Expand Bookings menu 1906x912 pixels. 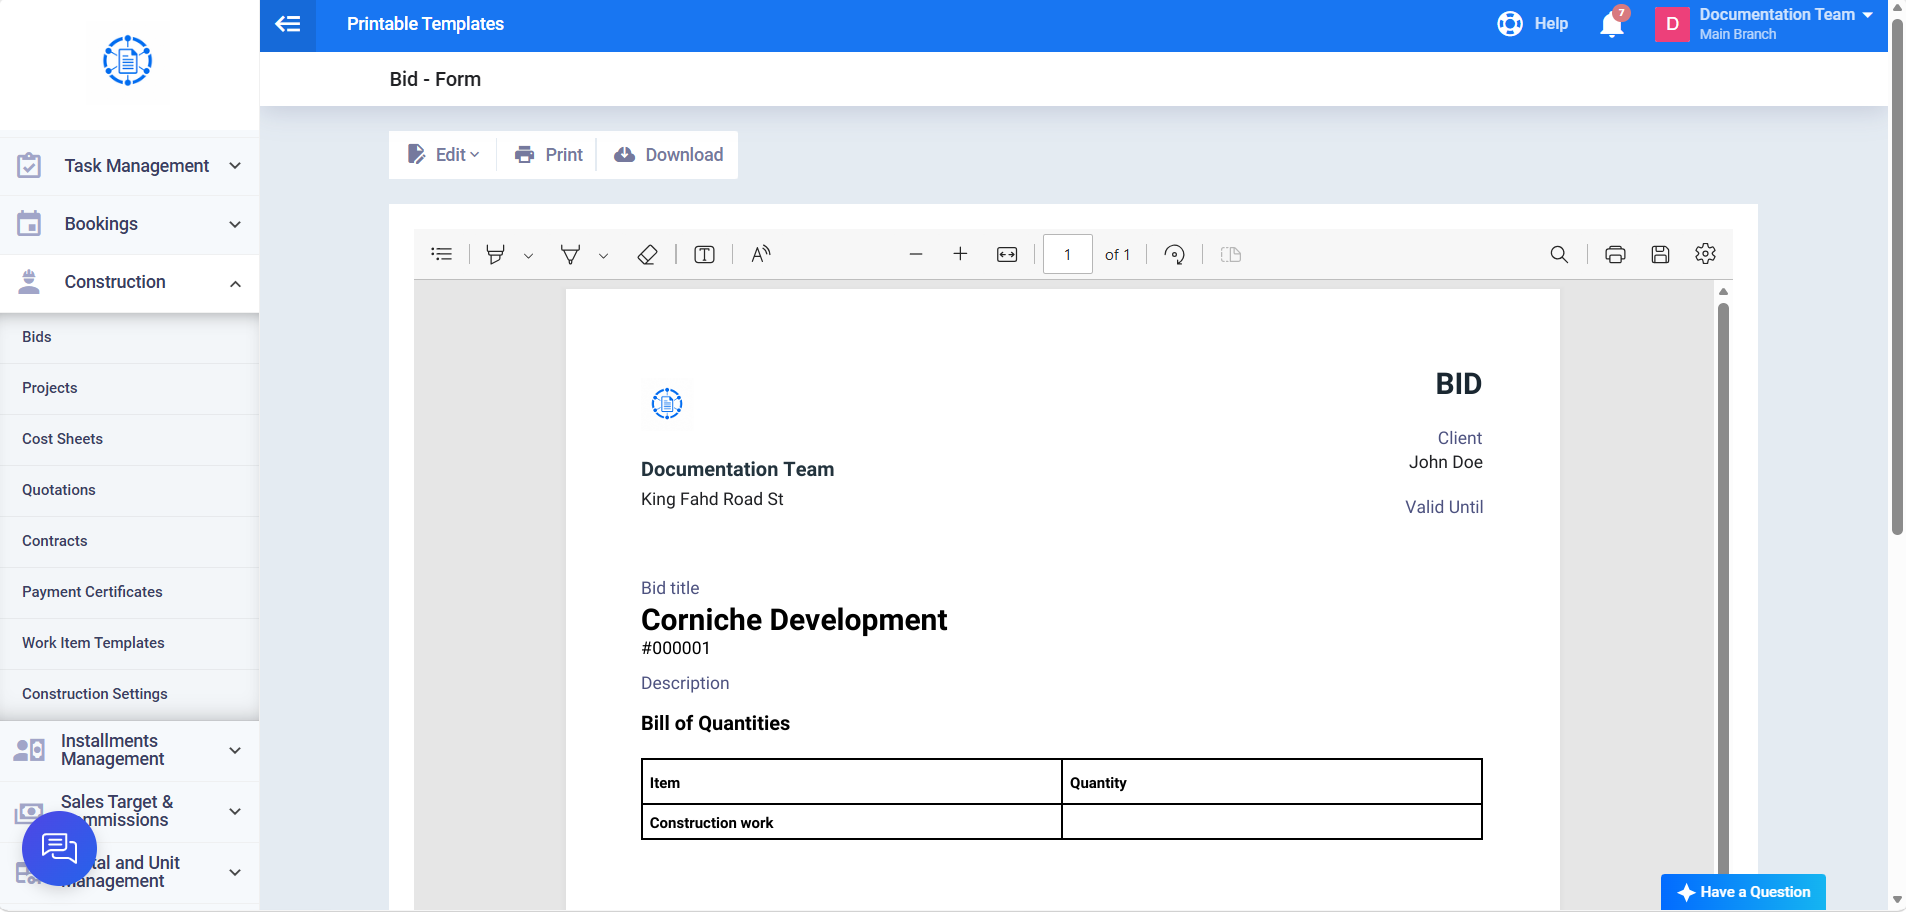click(x=129, y=224)
